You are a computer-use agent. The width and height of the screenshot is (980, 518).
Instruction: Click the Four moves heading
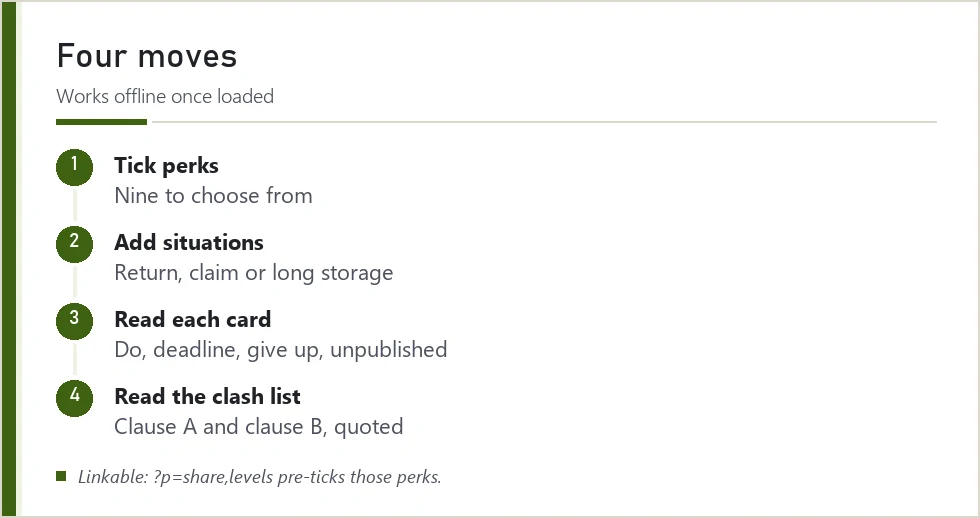[x=147, y=56]
